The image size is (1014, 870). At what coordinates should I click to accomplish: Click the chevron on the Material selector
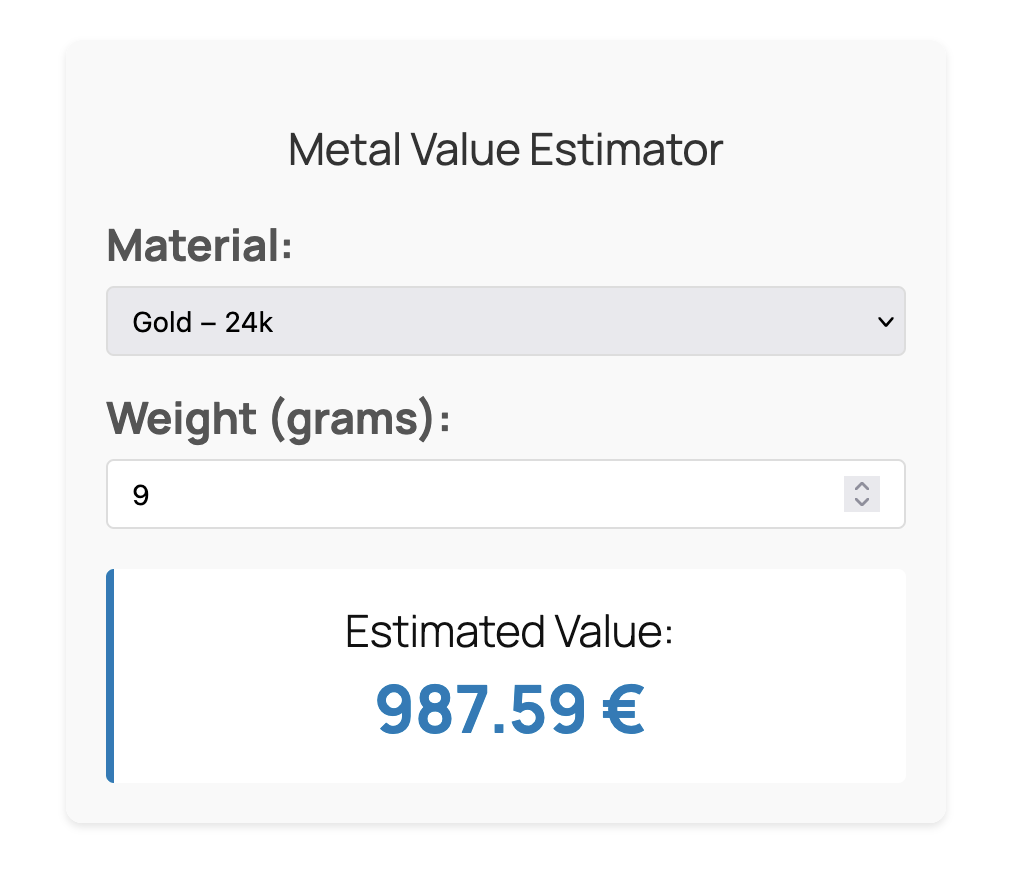click(884, 321)
